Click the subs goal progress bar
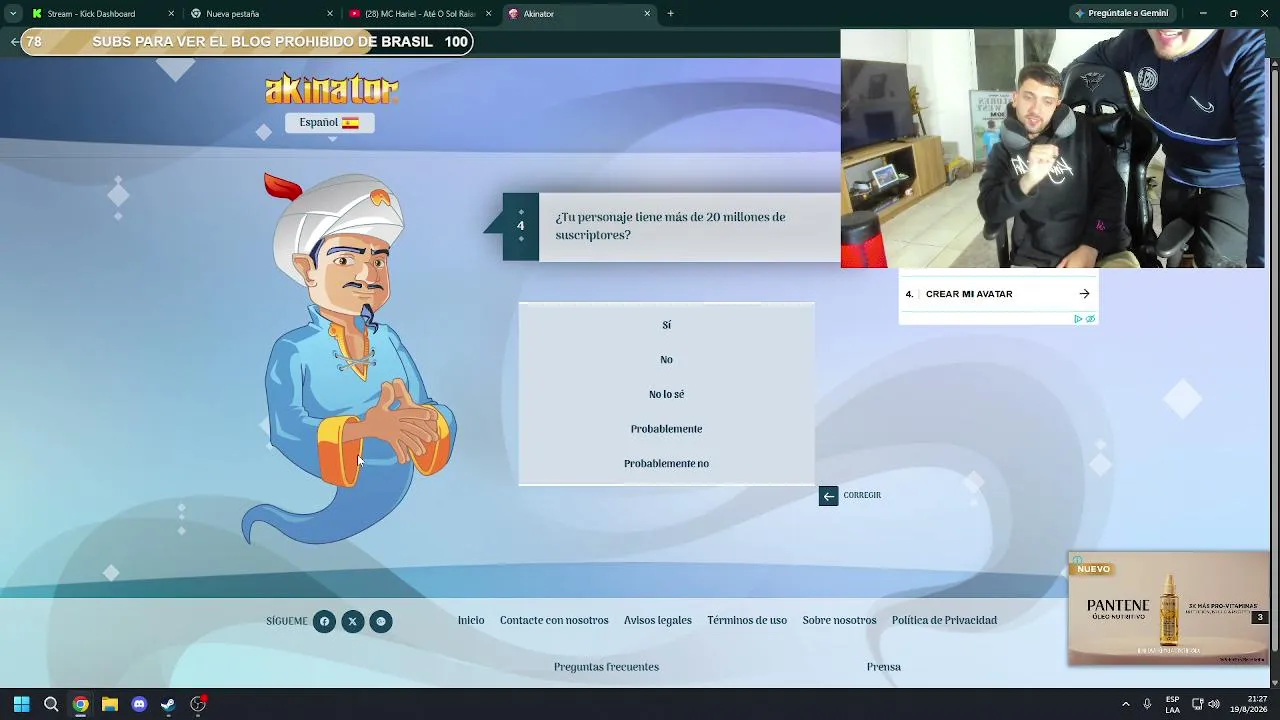The height and width of the screenshot is (720, 1280). pyautogui.click(x=247, y=42)
